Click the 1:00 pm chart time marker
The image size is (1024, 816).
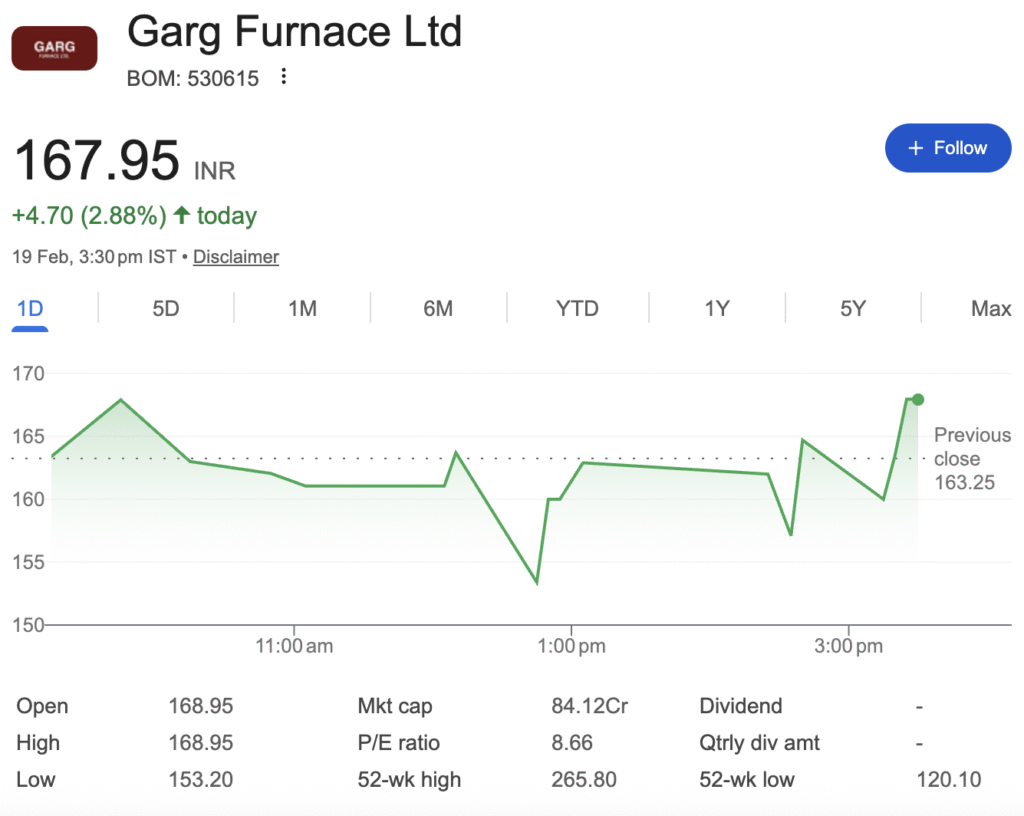pos(571,646)
